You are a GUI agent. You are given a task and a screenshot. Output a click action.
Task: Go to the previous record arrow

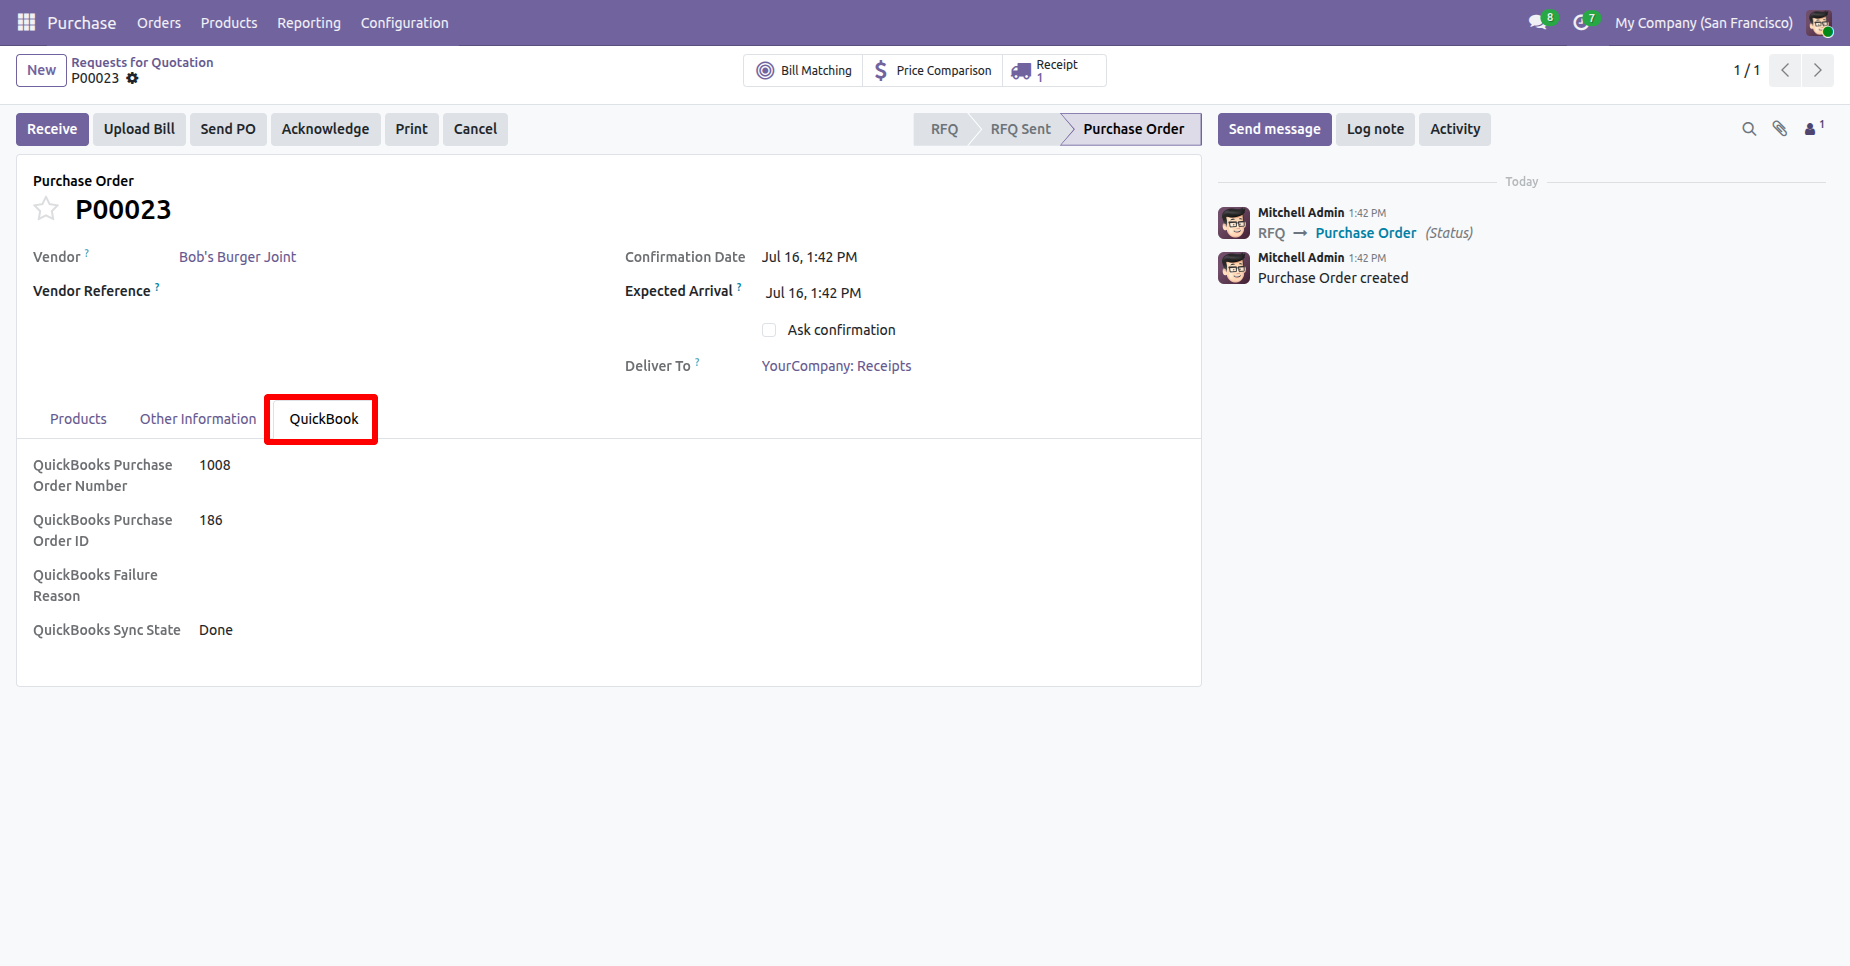point(1785,70)
